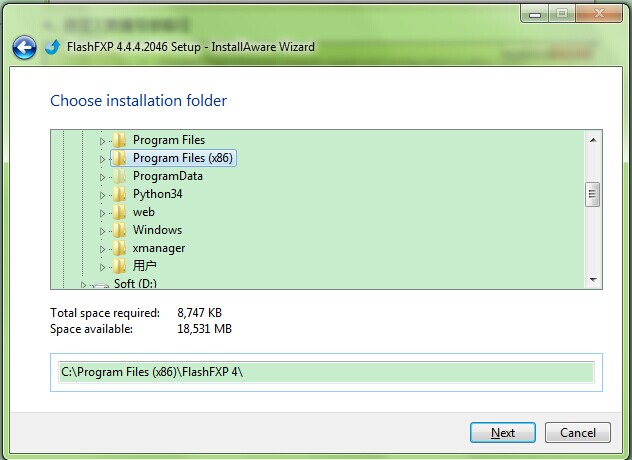The height and width of the screenshot is (460, 632).
Task: Click the folder tree scroll up arrow
Action: click(593, 140)
